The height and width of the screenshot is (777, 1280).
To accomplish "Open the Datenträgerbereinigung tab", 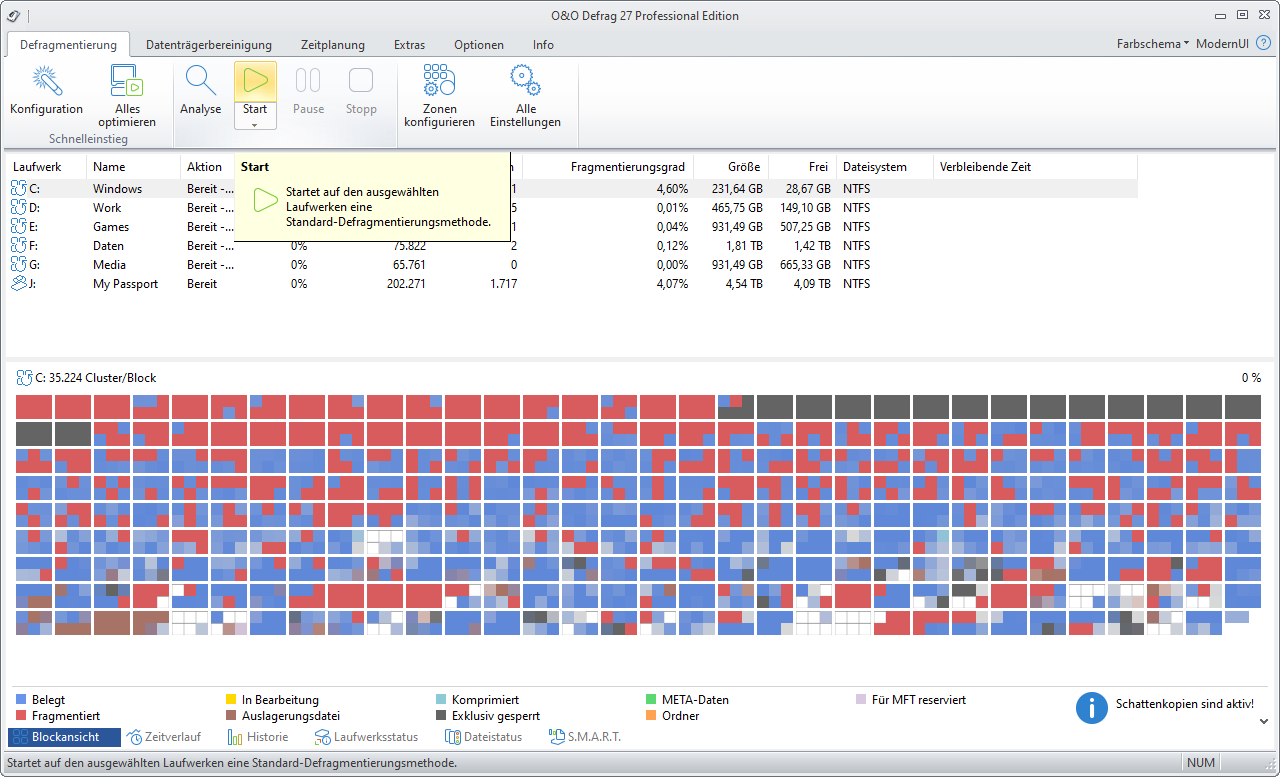I will click(x=209, y=44).
